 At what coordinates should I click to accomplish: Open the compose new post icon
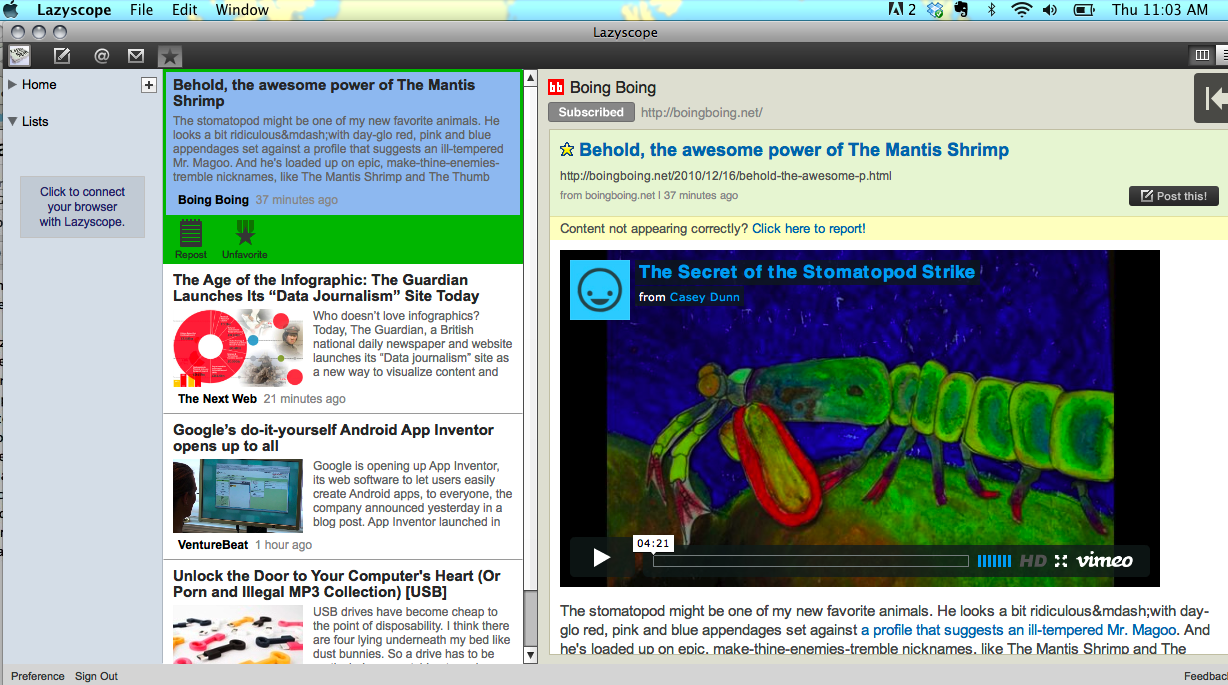(62, 56)
